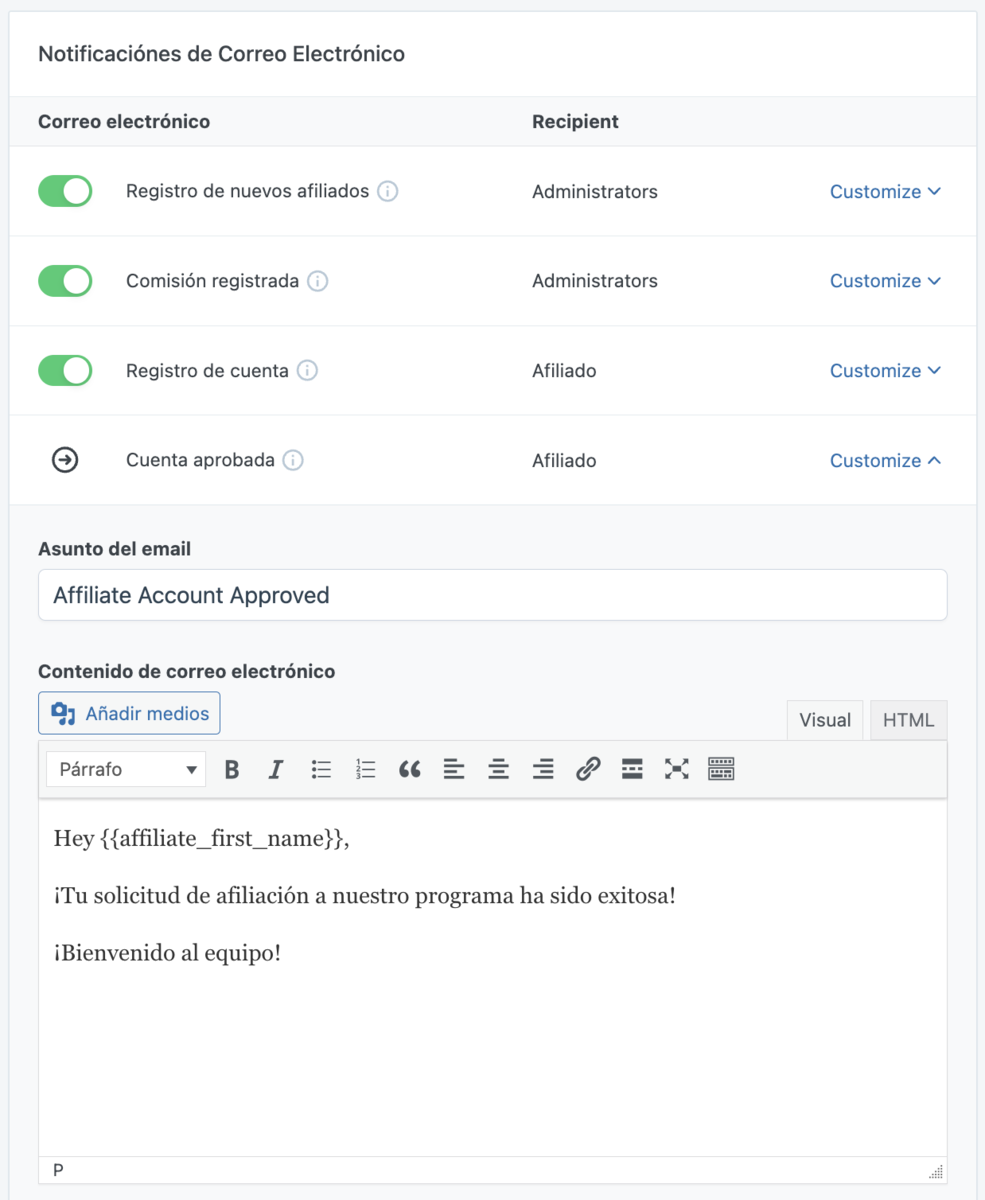This screenshot has height=1200, width=985.
Task: Open the Párrafo format dropdown
Action: pyautogui.click(x=126, y=769)
